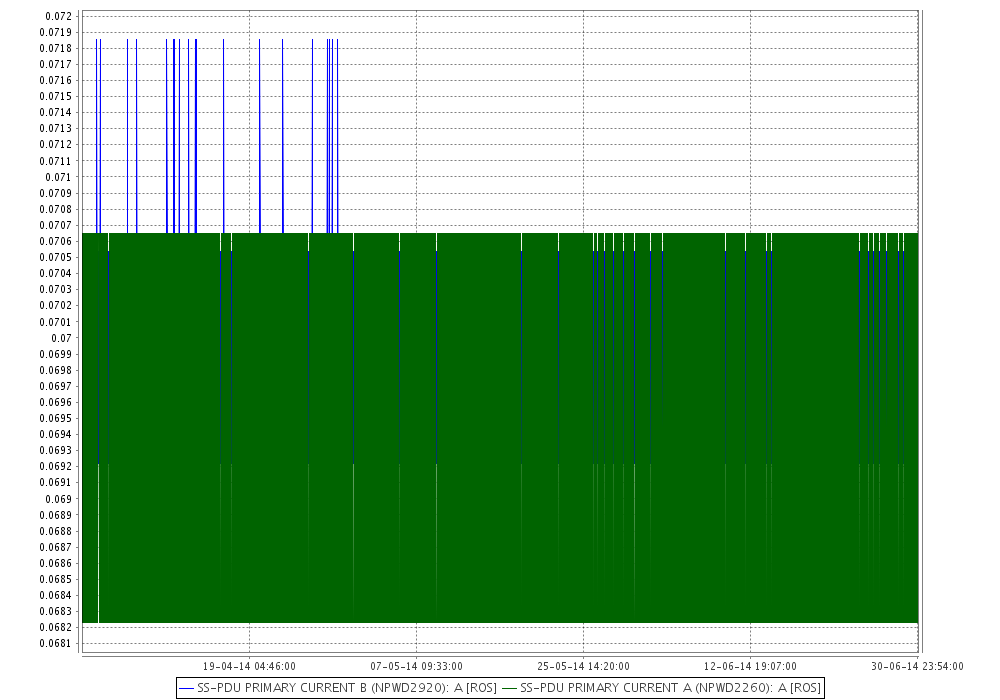Click y-axis value 0.069

click(58, 499)
